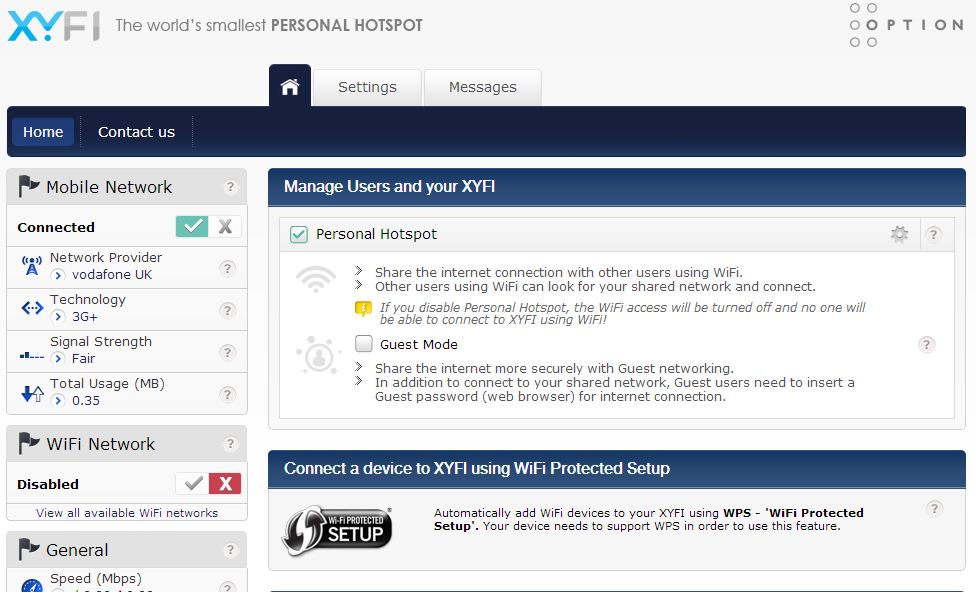Click the General flag icon
Image resolution: width=976 pixels, height=592 pixels.
(28, 548)
